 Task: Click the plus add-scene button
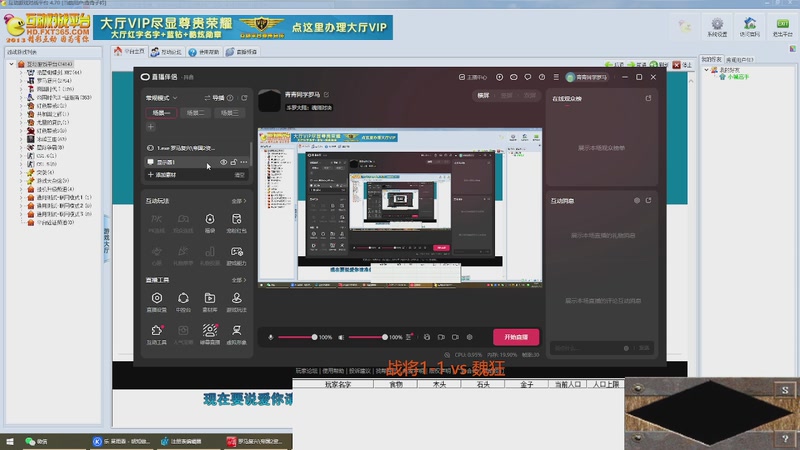(x=151, y=127)
